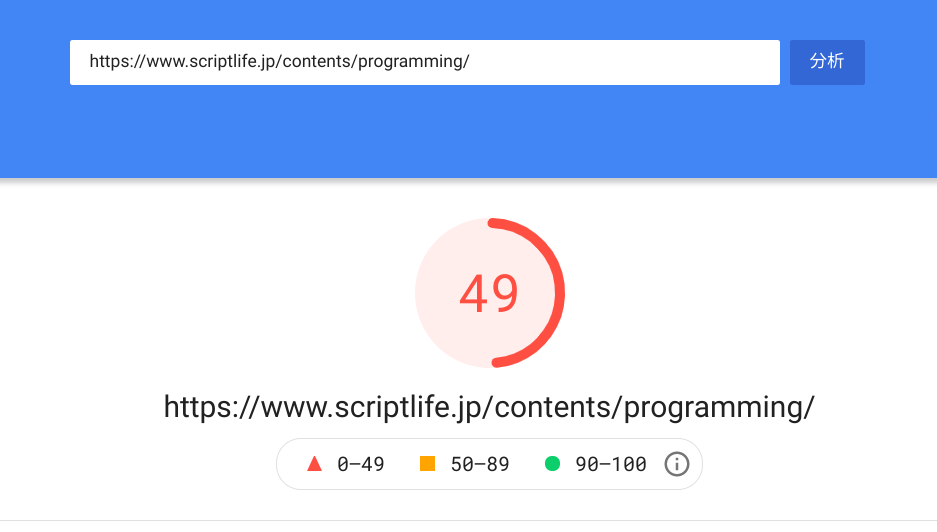Select the 0–49 score range label
This screenshot has width=937, height=532.
(361, 464)
